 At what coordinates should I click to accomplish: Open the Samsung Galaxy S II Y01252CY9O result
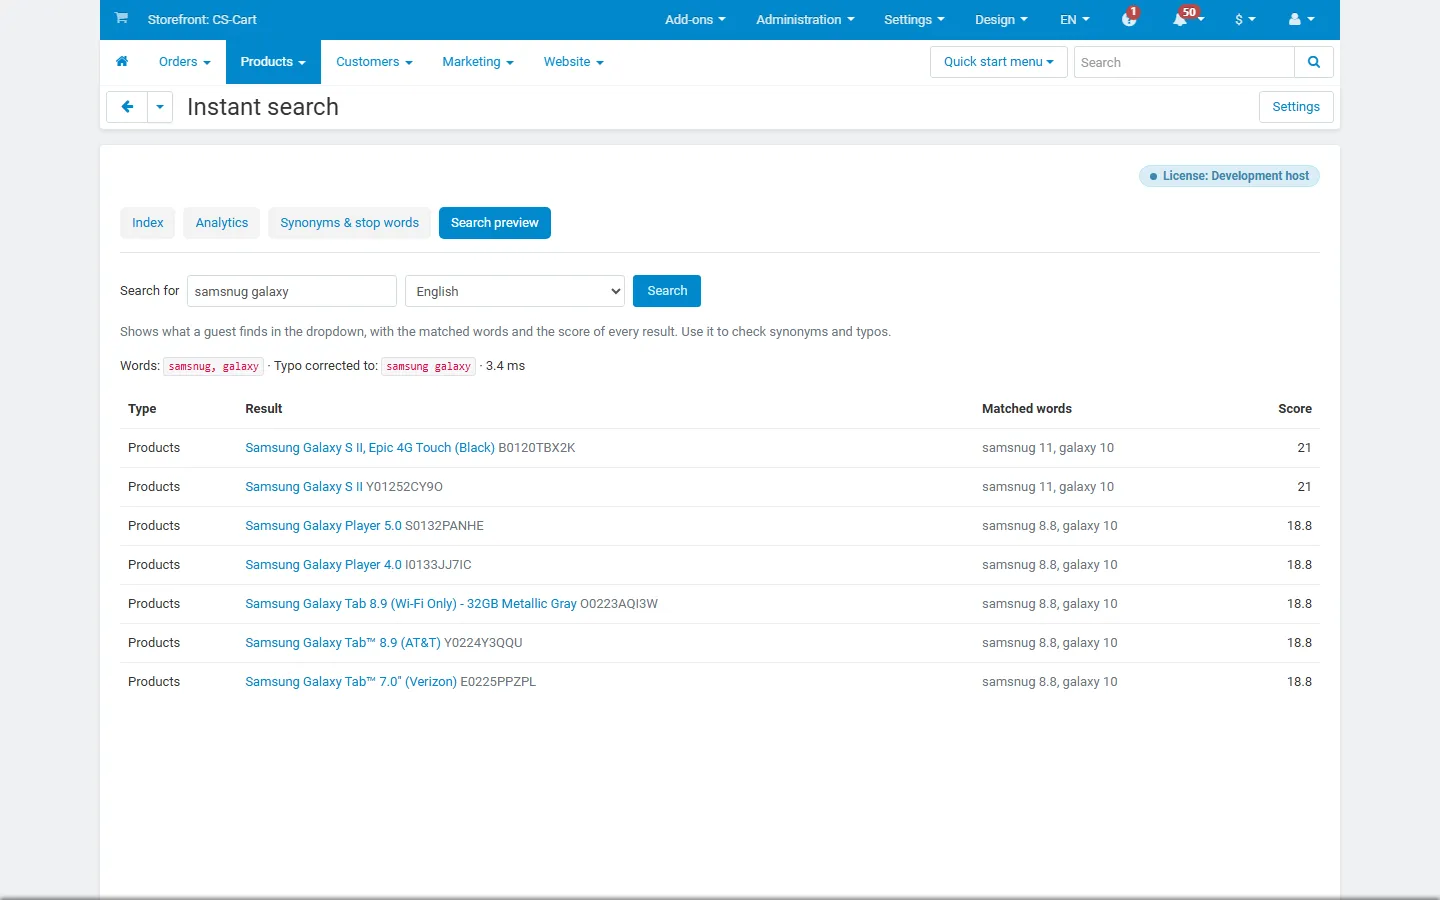click(304, 487)
